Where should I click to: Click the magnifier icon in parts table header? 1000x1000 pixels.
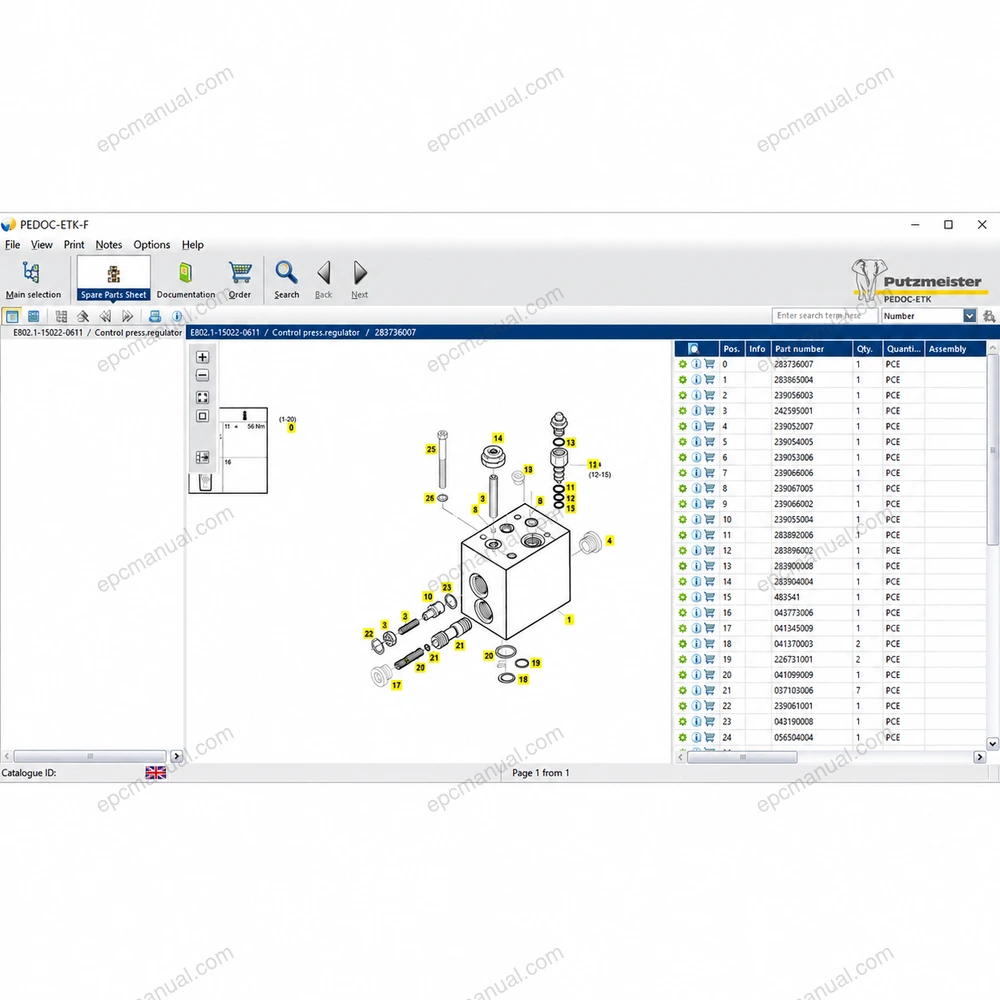[x=694, y=349]
